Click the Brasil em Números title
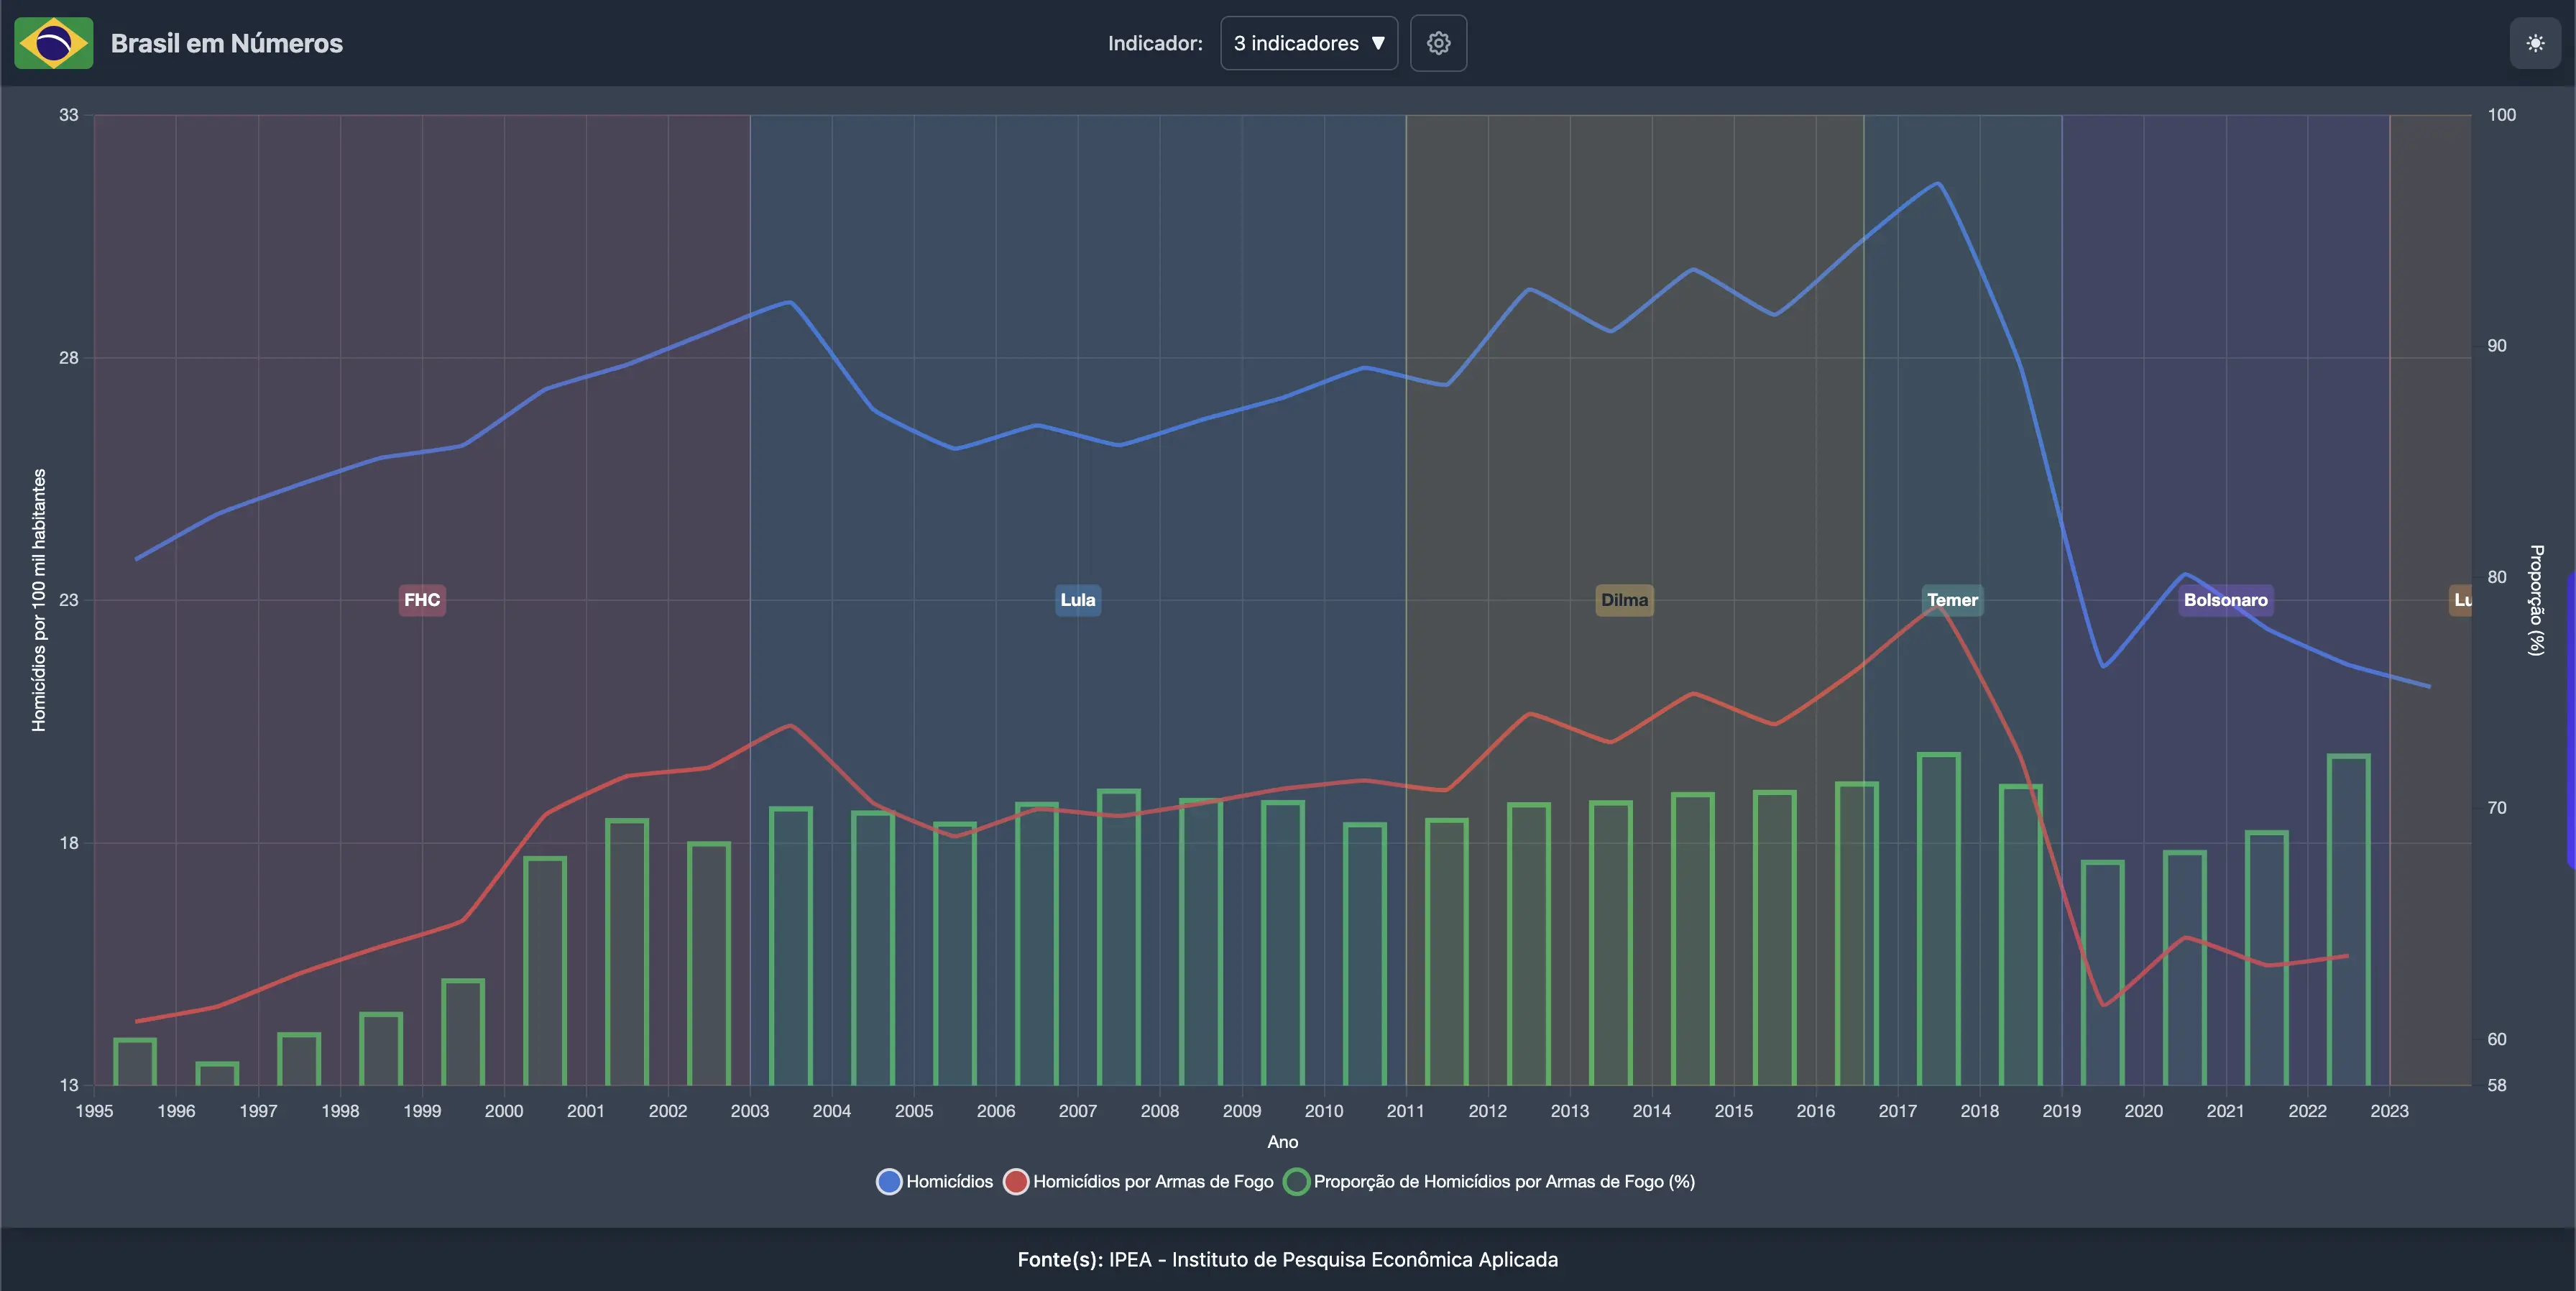 226,43
